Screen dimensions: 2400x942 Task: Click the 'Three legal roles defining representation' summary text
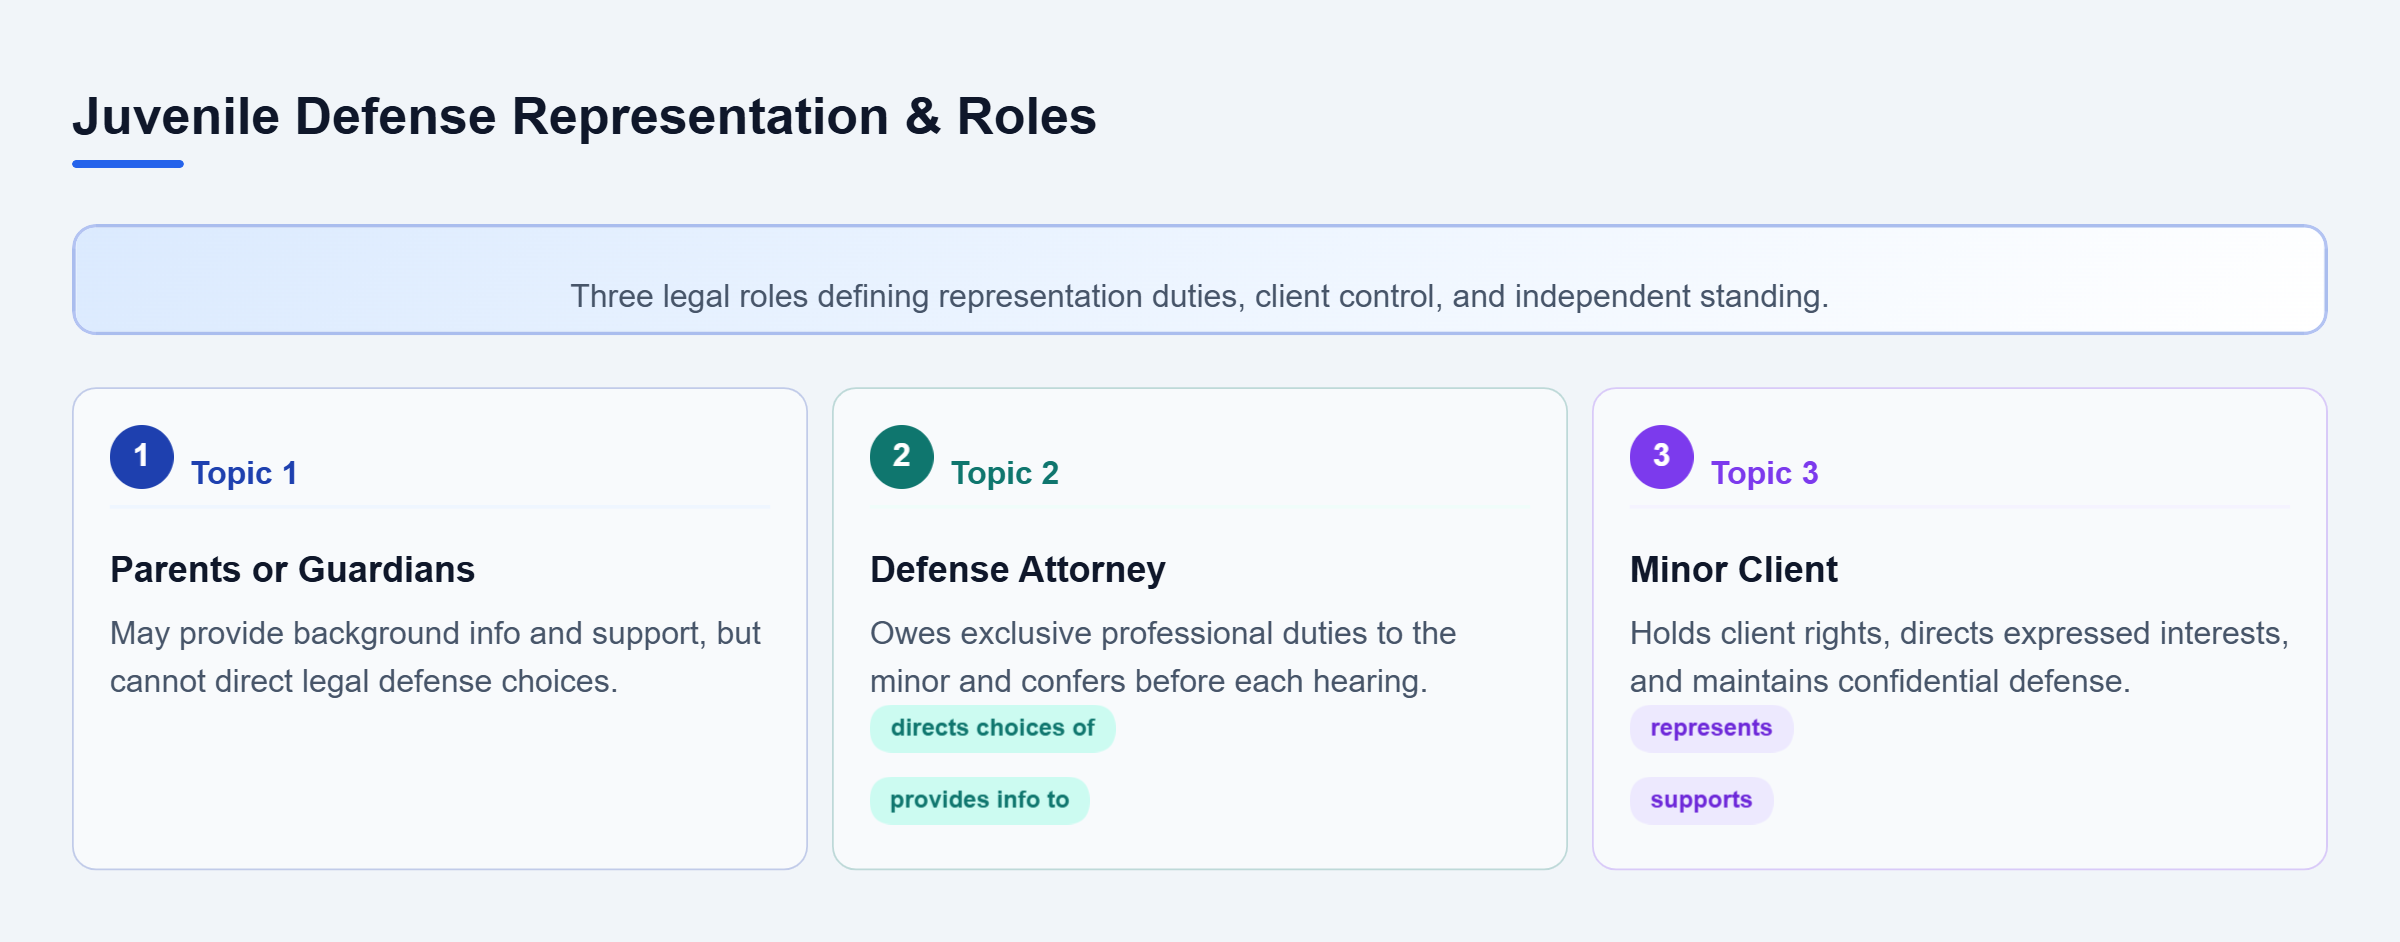pos(1200,296)
